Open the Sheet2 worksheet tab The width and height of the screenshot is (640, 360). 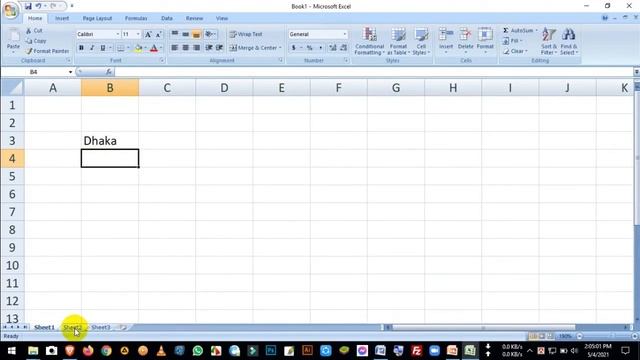click(x=72, y=327)
